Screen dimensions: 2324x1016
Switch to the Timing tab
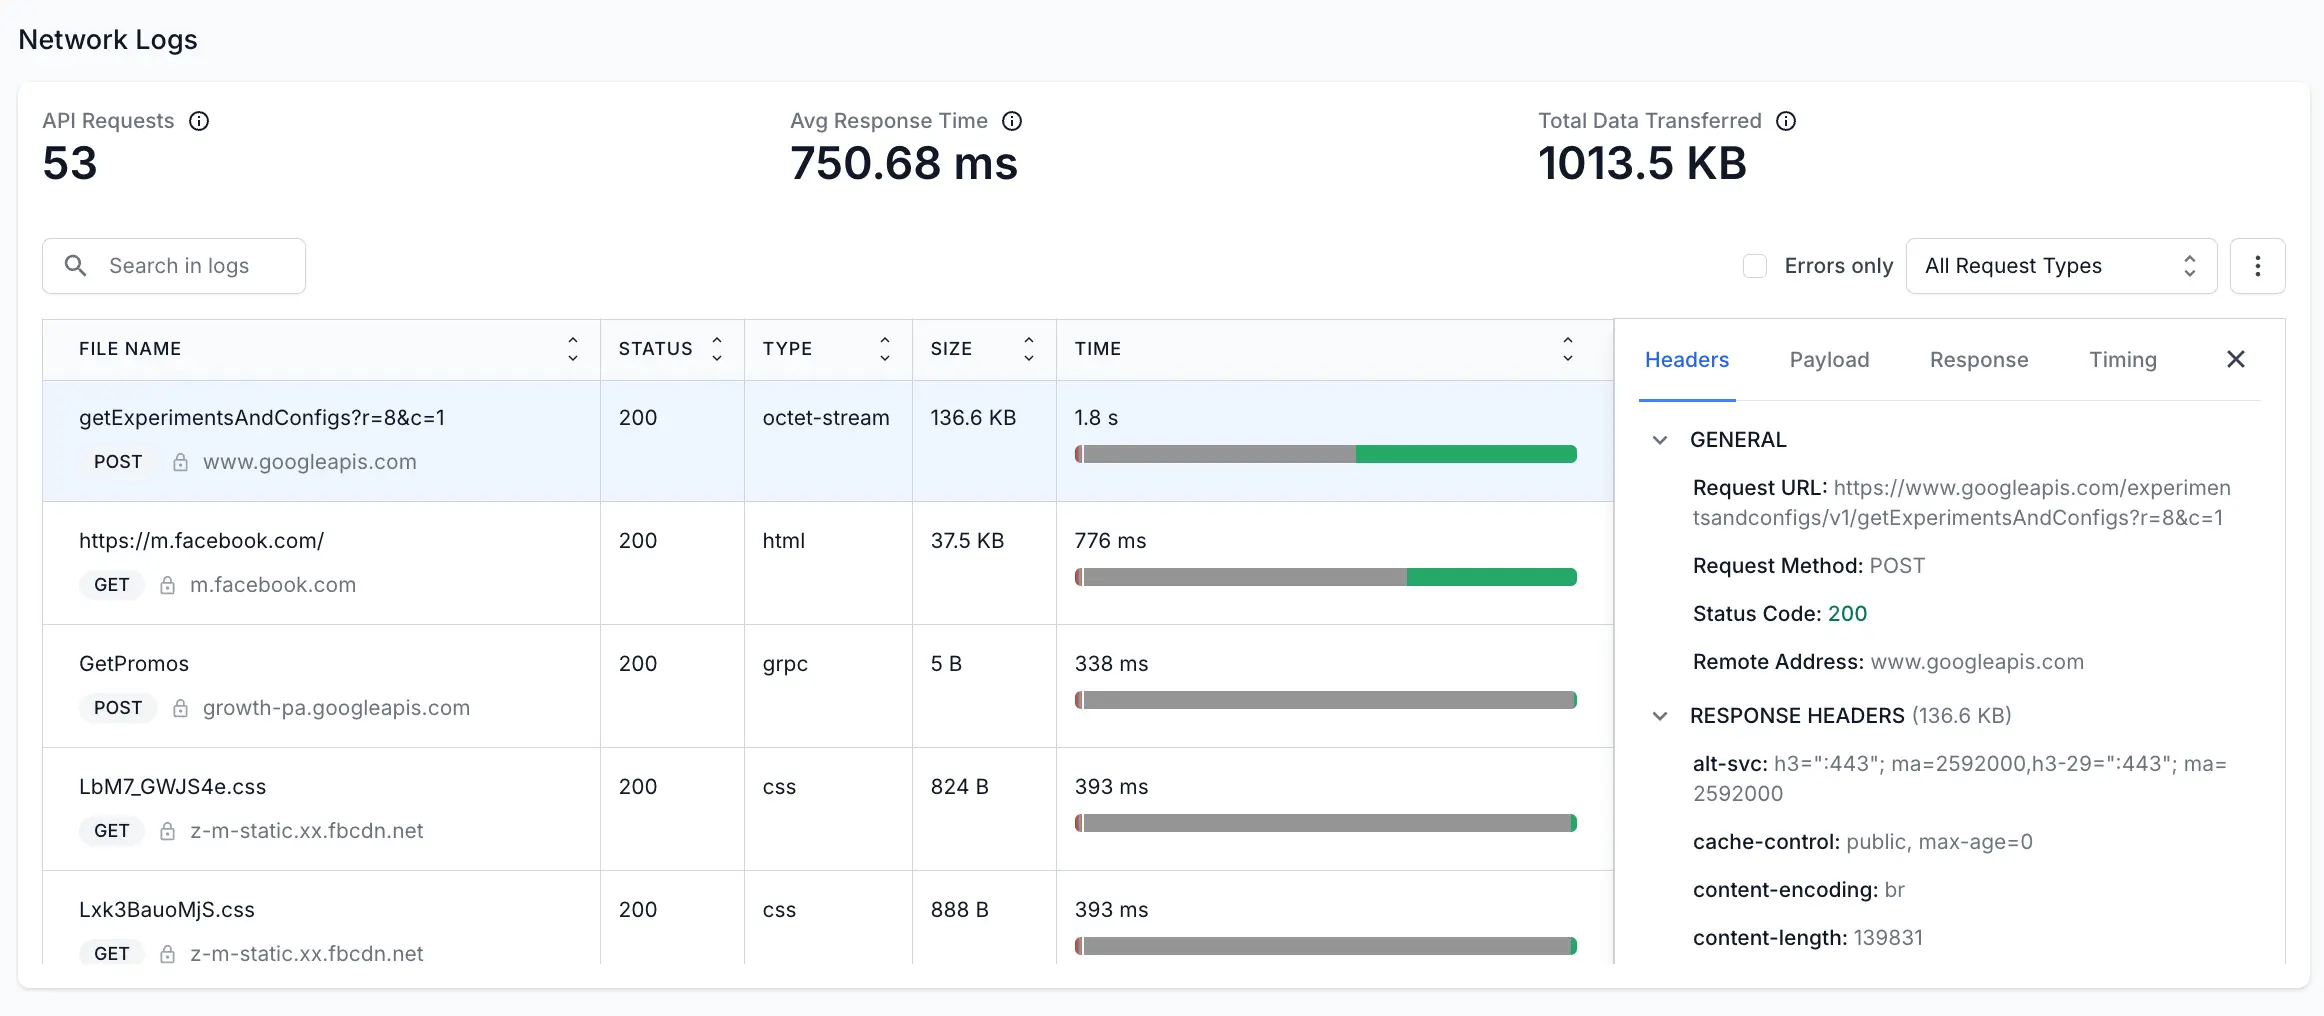[x=2122, y=360]
